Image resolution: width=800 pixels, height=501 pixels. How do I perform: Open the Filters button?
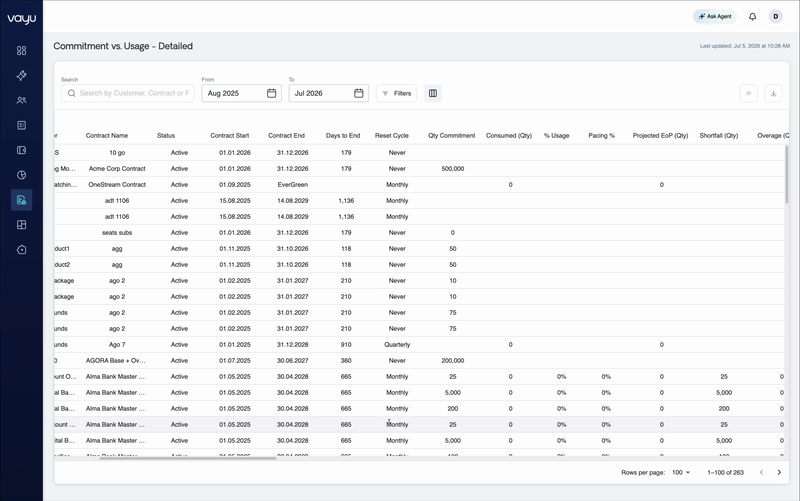pyautogui.click(x=396, y=93)
